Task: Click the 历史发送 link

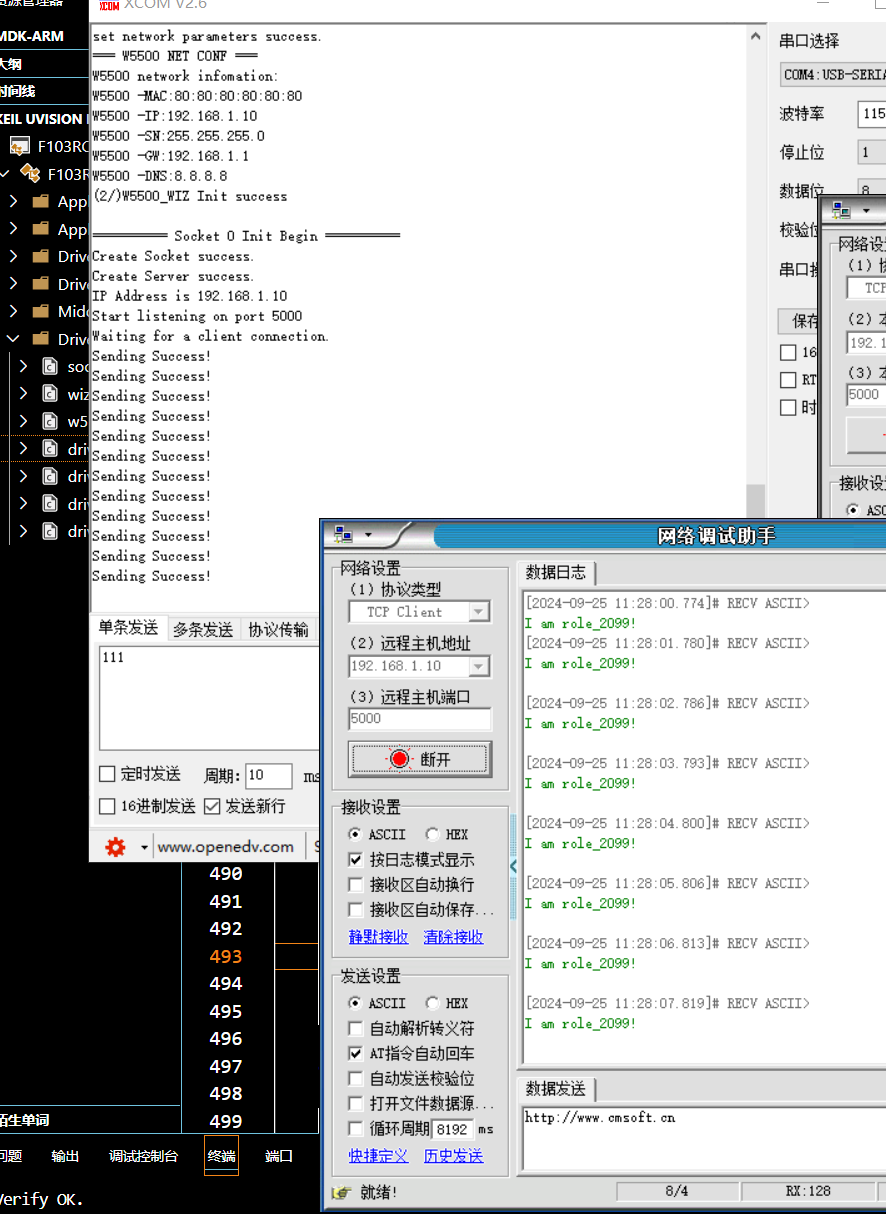Action: click(x=453, y=1156)
